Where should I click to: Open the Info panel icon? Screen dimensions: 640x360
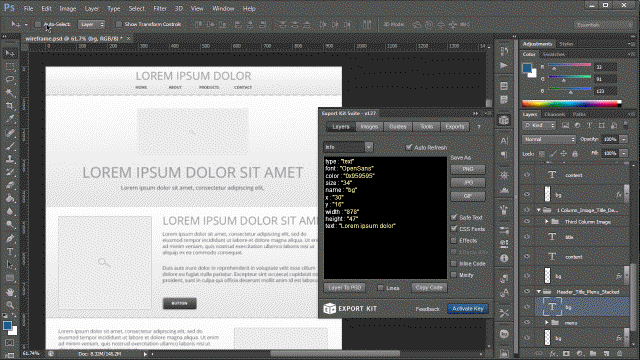tap(504, 258)
